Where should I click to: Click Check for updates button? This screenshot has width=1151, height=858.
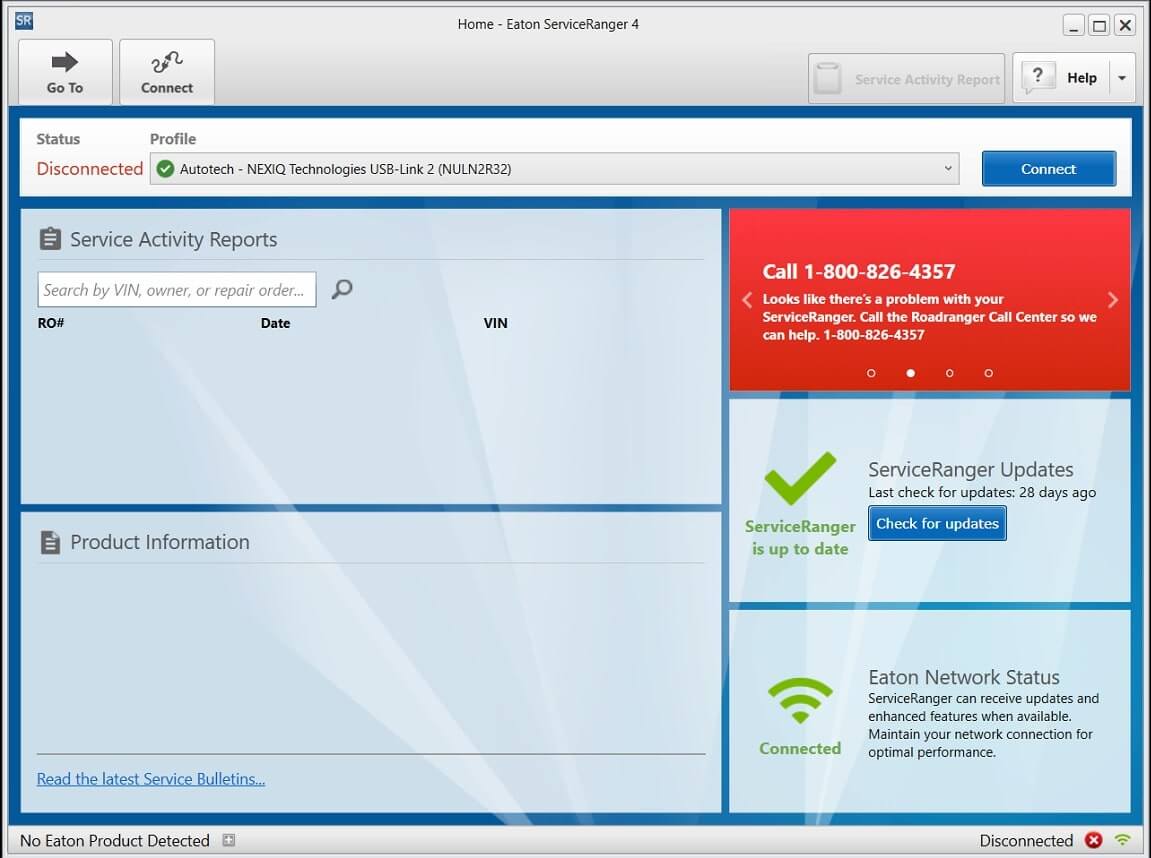point(937,523)
